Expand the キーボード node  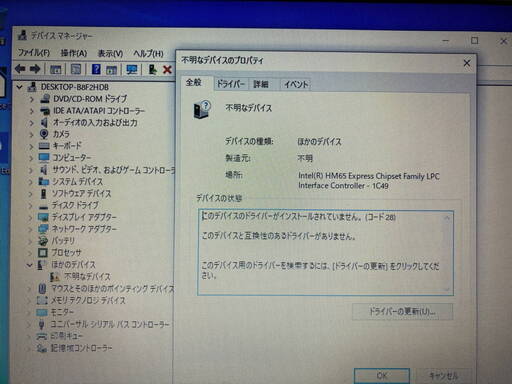pyautogui.click(x=31, y=146)
